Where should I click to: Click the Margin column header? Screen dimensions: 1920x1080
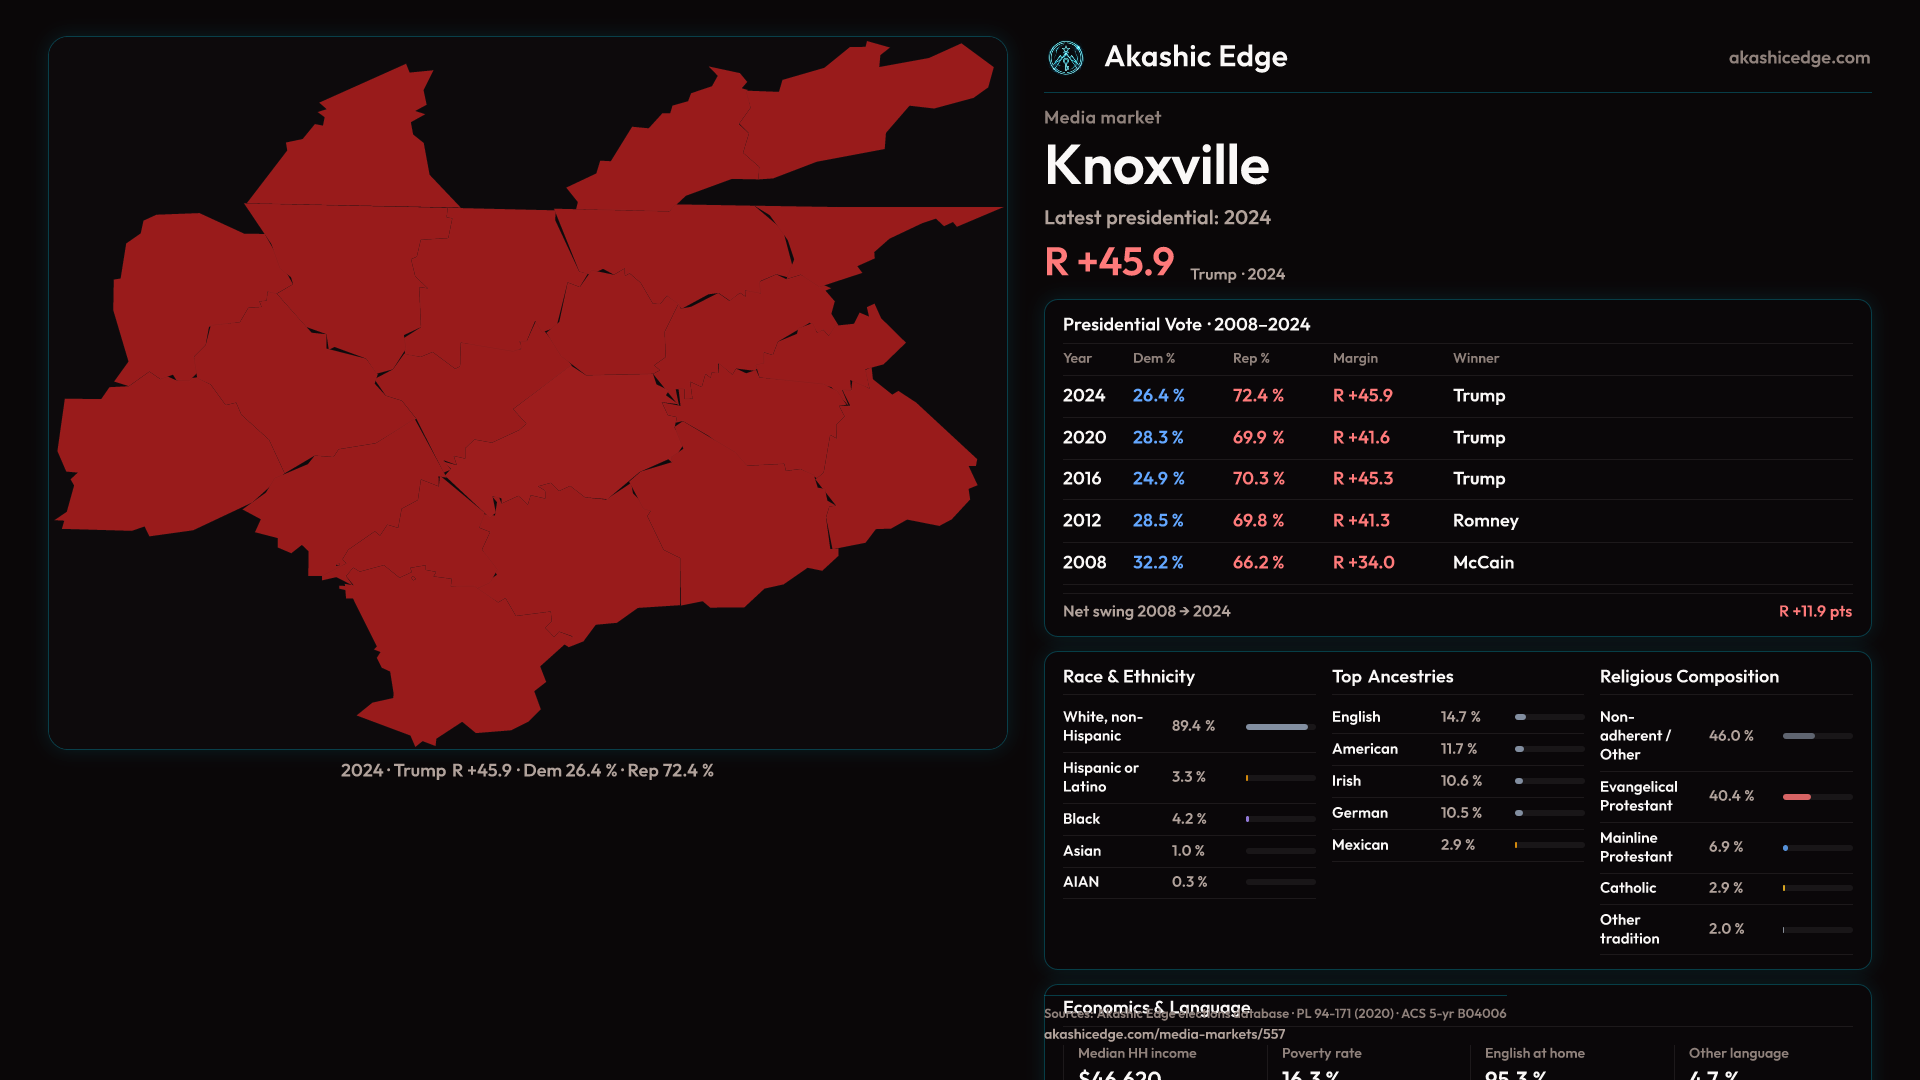click(x=1354, y=358)
